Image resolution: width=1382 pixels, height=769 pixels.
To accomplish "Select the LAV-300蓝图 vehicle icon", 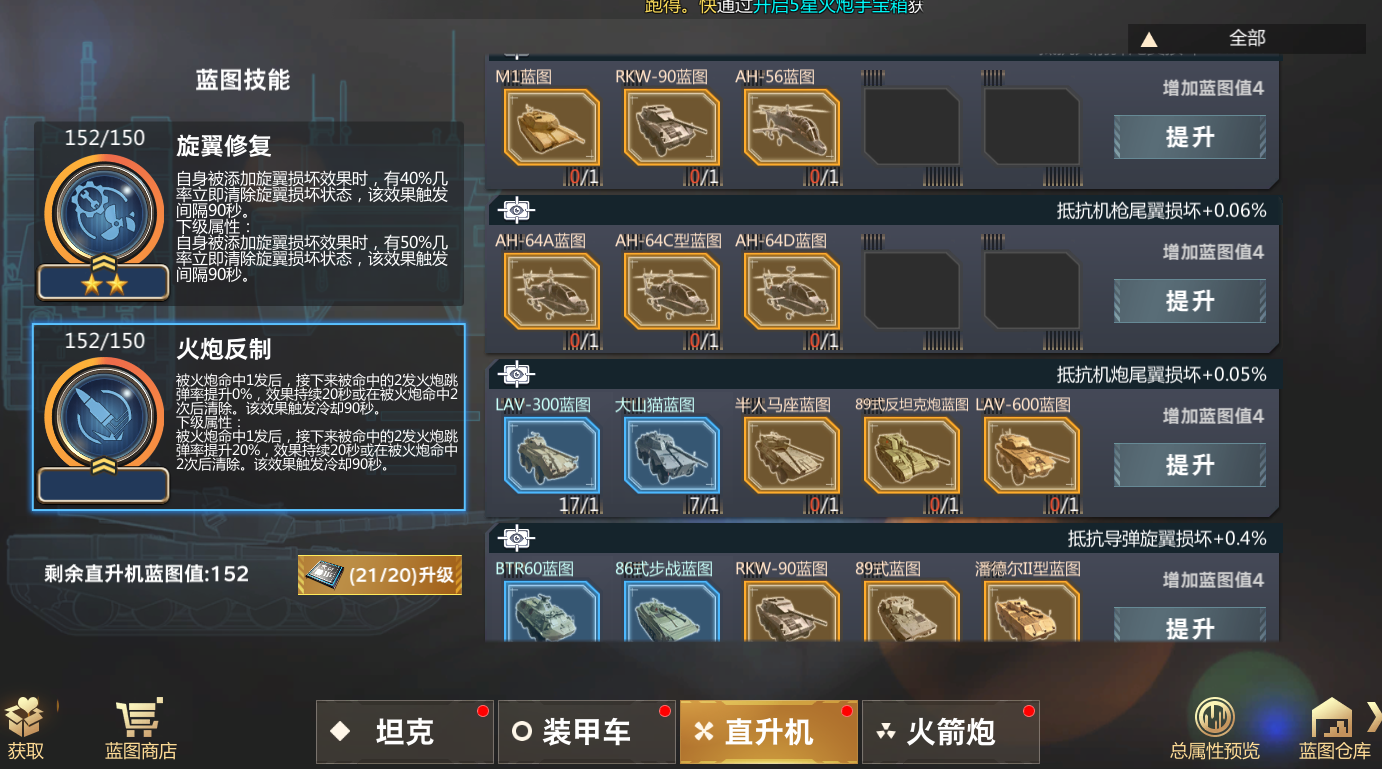I will pyautogui.click(x=551, y=455).
